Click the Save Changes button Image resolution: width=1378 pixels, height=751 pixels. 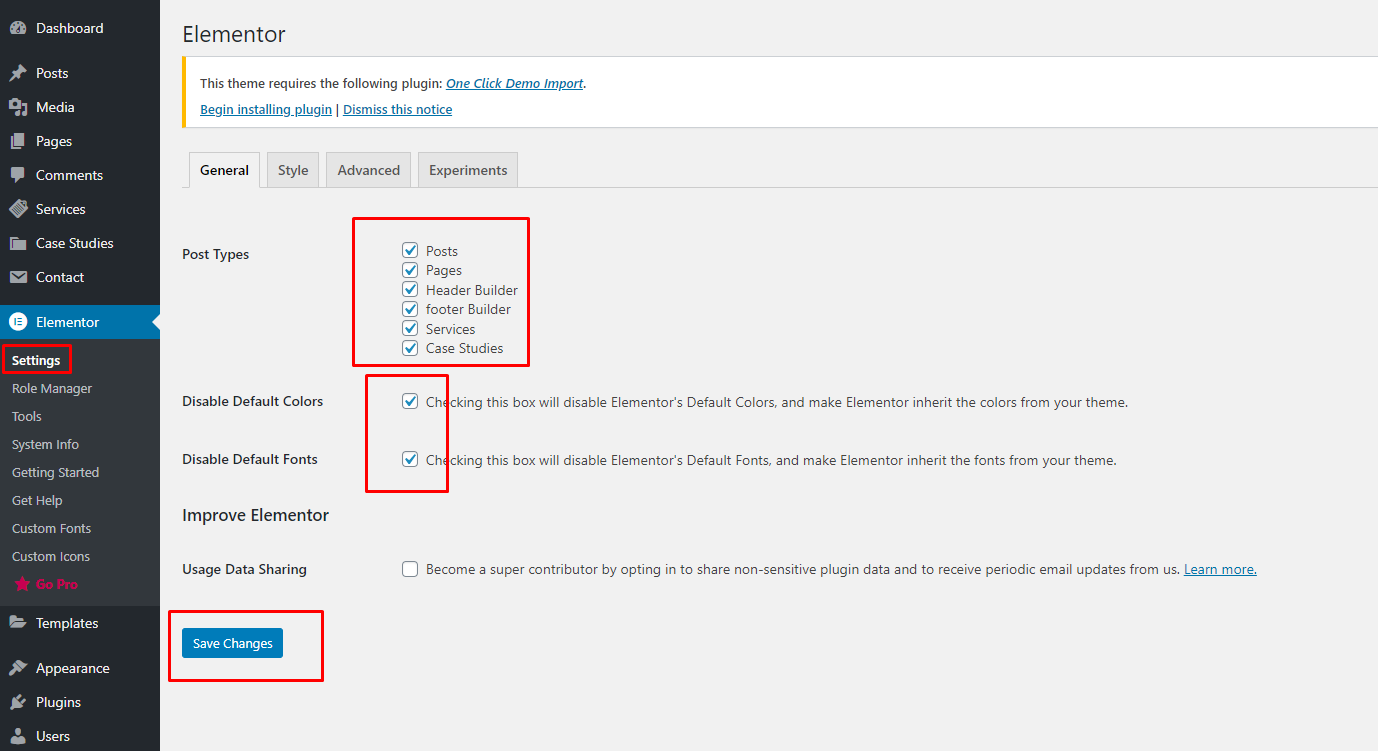click(x=232, y=643)
